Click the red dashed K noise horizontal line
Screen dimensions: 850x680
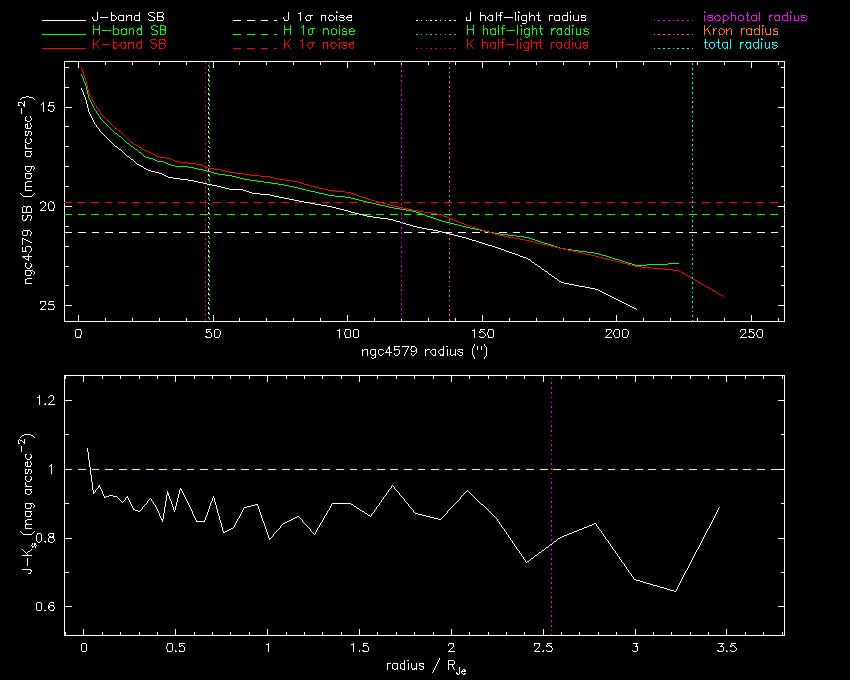tap(600, 203)
